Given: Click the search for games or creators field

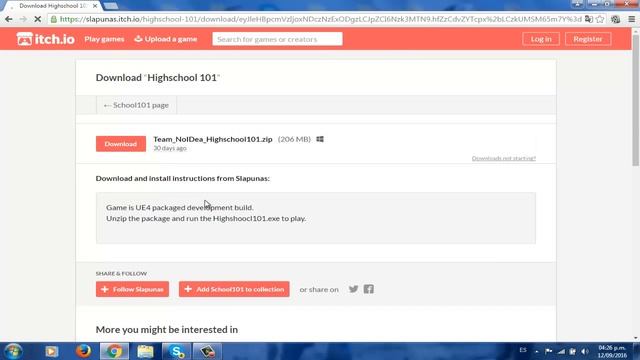Looking at the screenshot, I should [277, 39].
